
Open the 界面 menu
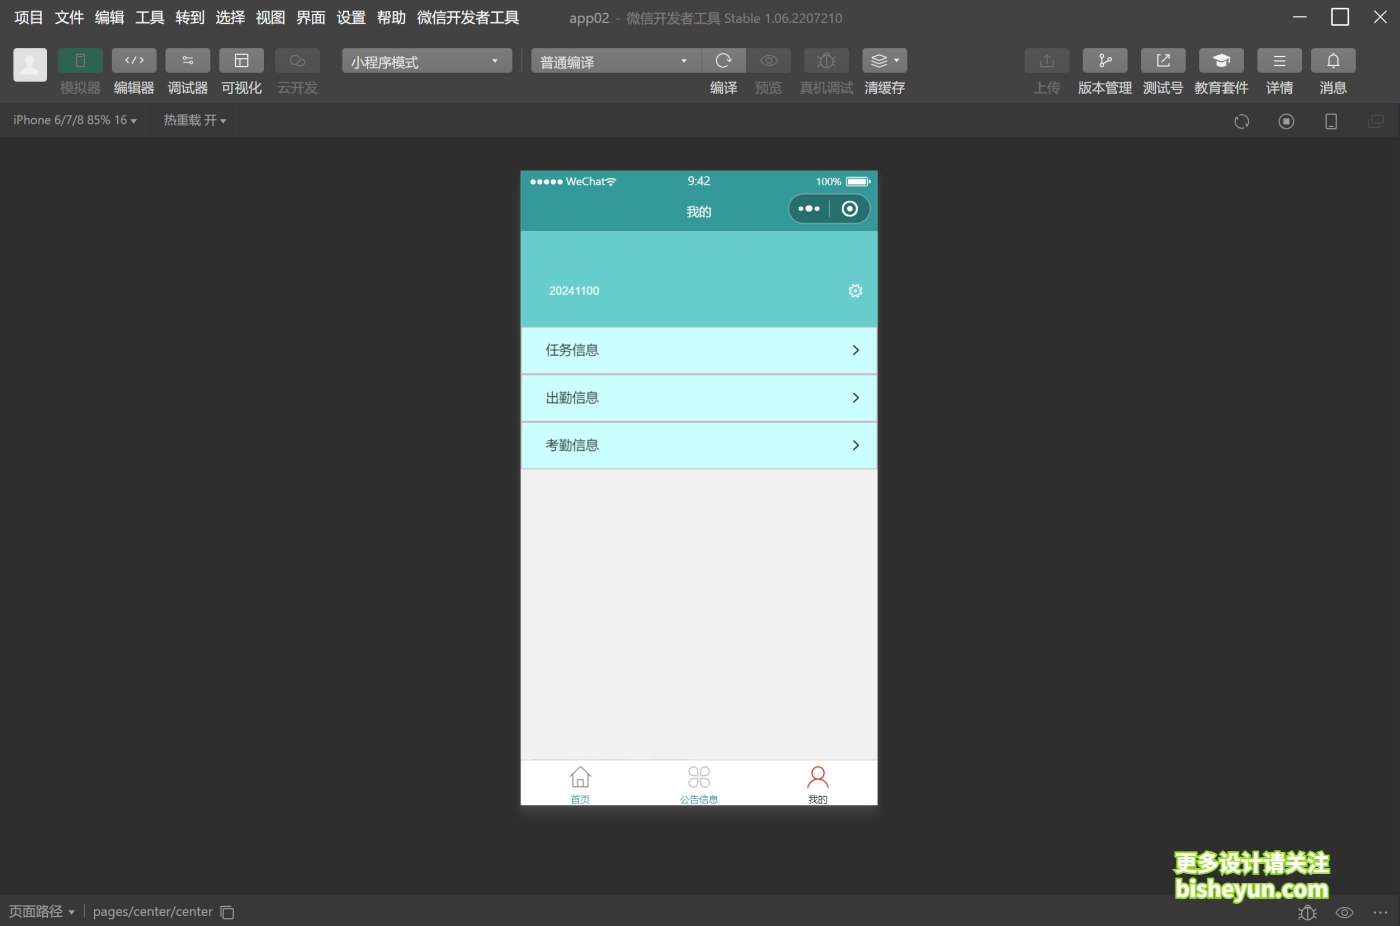pyautogui.click(x=311, y=18)
